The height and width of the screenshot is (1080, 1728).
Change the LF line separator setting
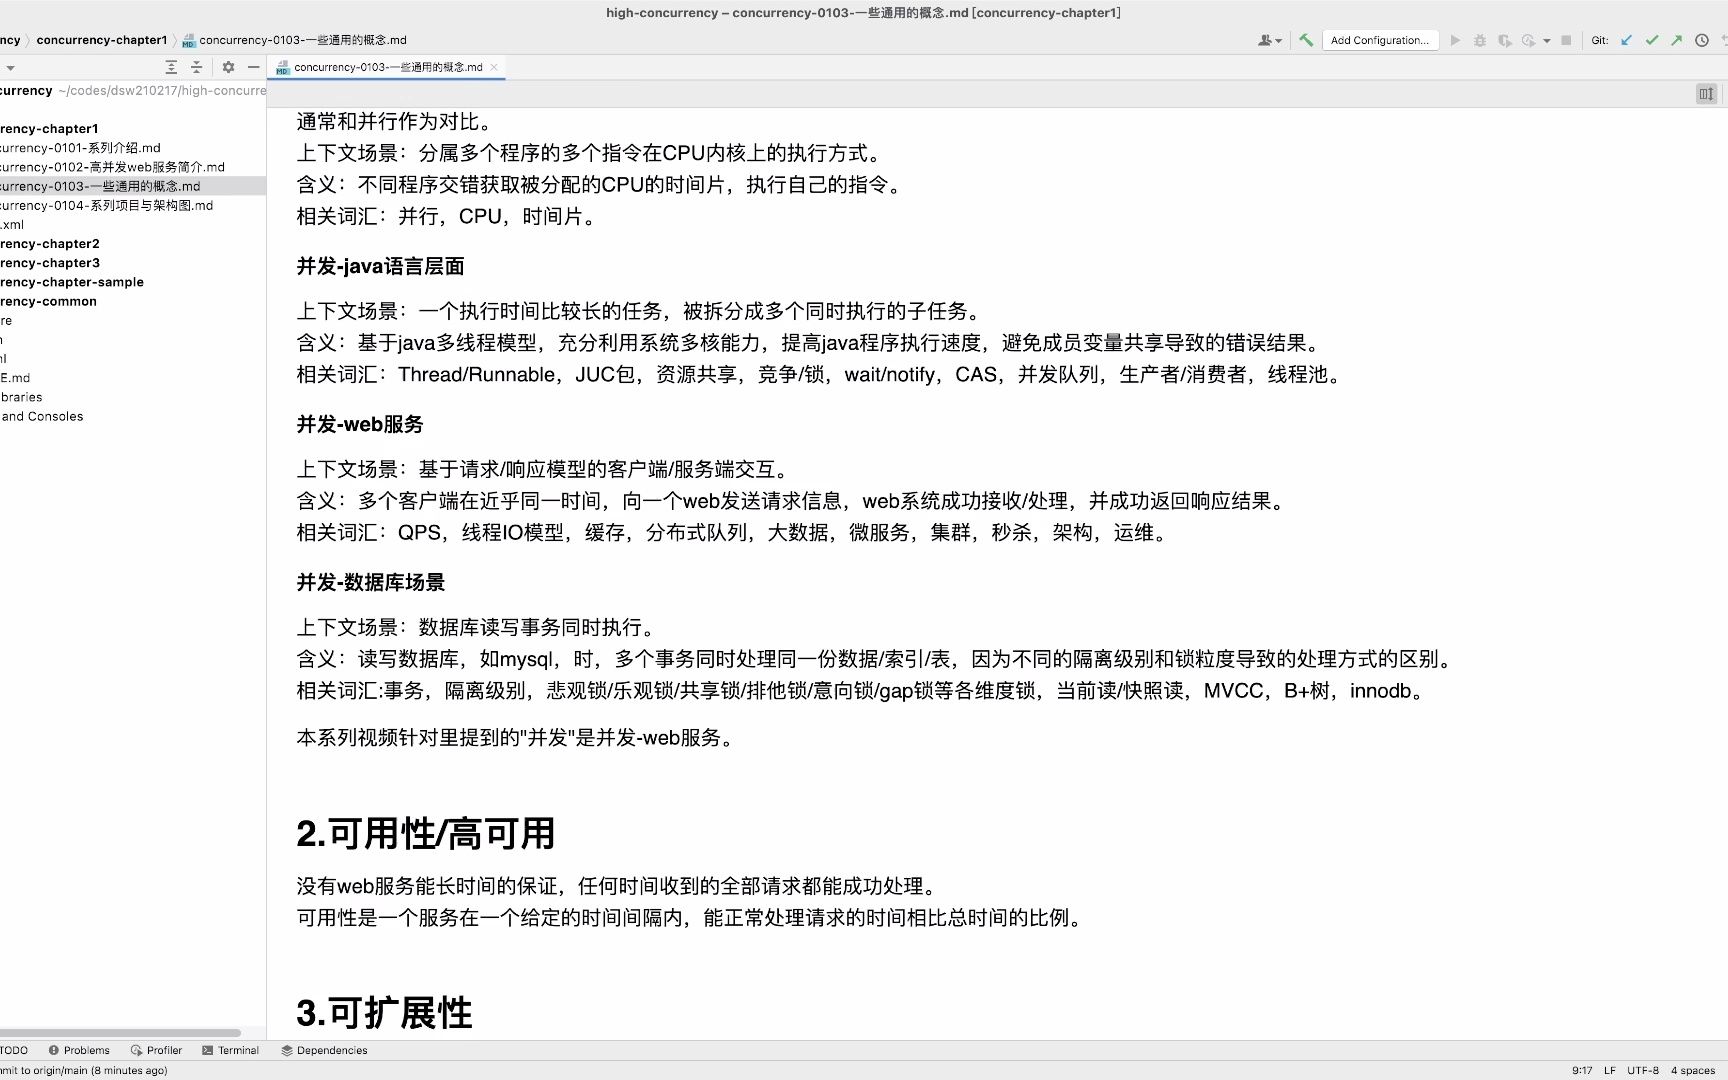tap(1610, 1070)
